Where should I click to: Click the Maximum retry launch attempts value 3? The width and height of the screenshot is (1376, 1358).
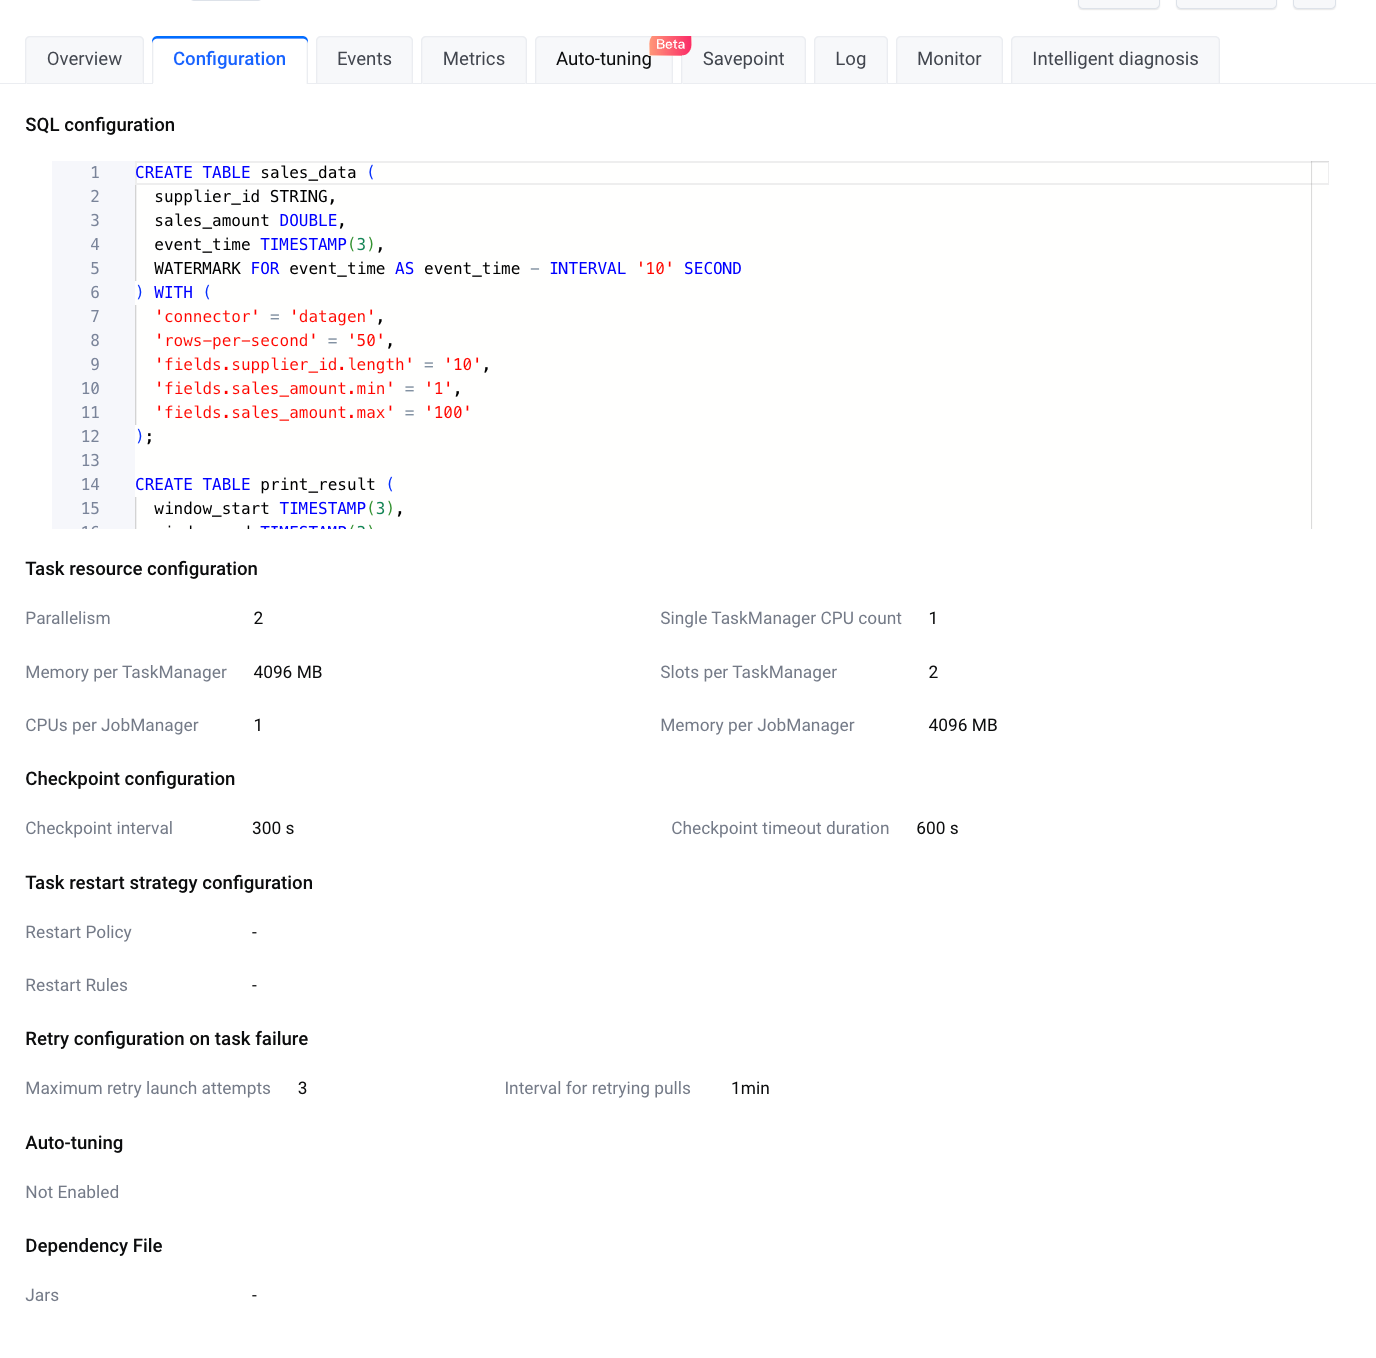302,1088
